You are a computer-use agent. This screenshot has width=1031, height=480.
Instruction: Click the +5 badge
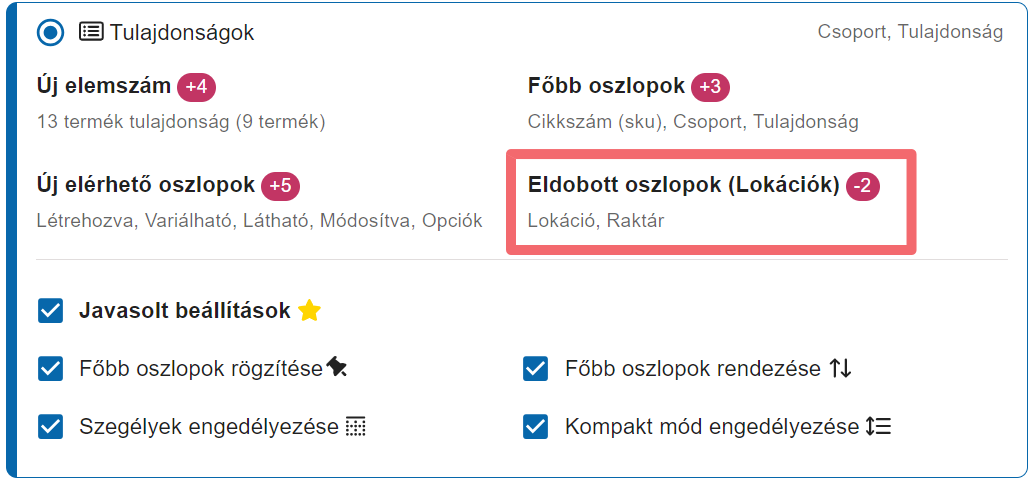280,186
